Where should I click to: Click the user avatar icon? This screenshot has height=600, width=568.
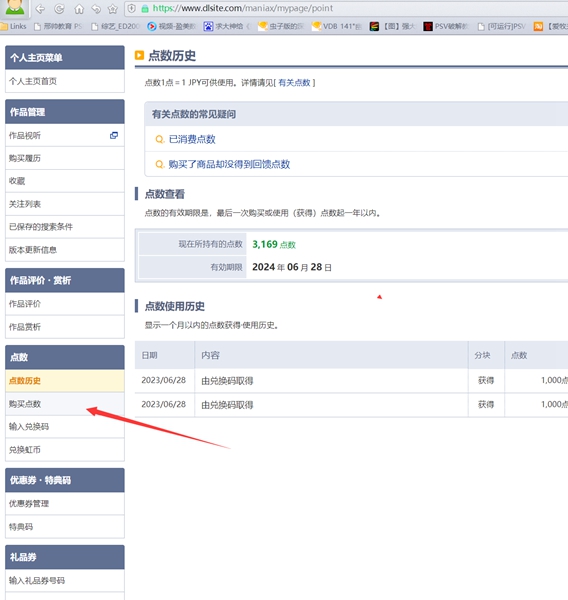(x=15, y=7)
